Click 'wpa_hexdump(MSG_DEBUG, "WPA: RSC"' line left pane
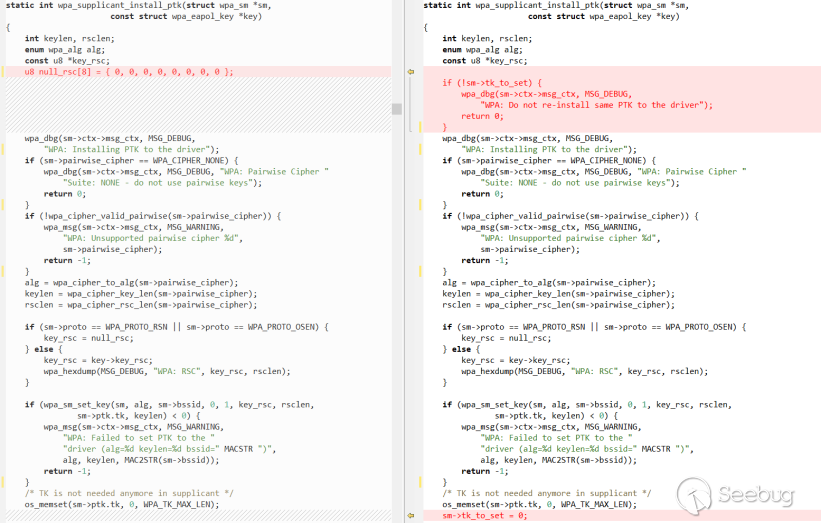Image resolution: width=822 pixels, height=523 pixels. tap(167, 371)
